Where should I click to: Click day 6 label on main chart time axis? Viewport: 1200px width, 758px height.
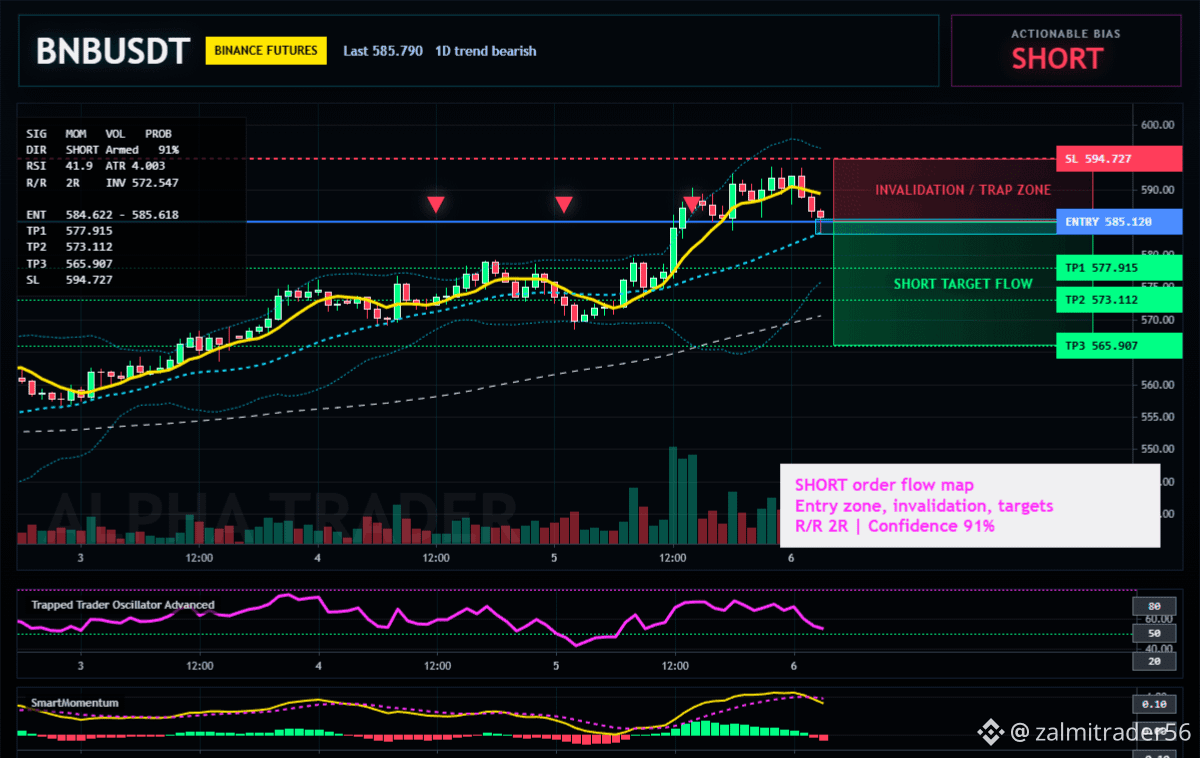click(791, 558)
